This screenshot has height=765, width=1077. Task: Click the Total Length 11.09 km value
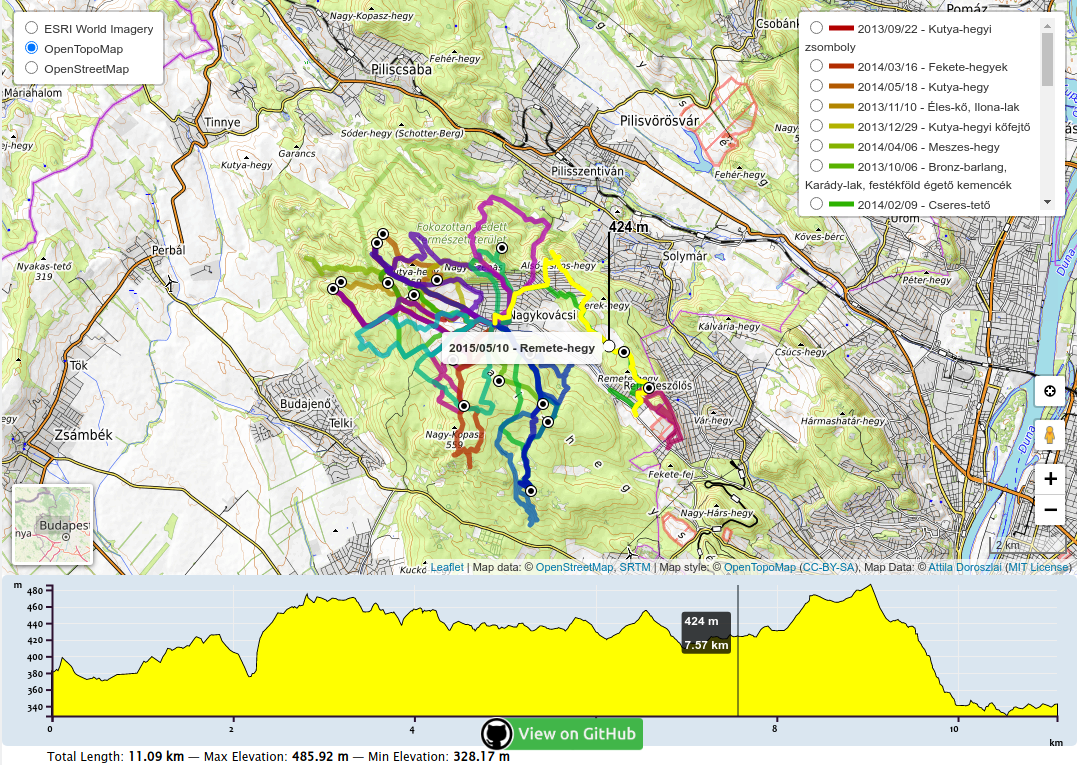[x=156, y=756]
